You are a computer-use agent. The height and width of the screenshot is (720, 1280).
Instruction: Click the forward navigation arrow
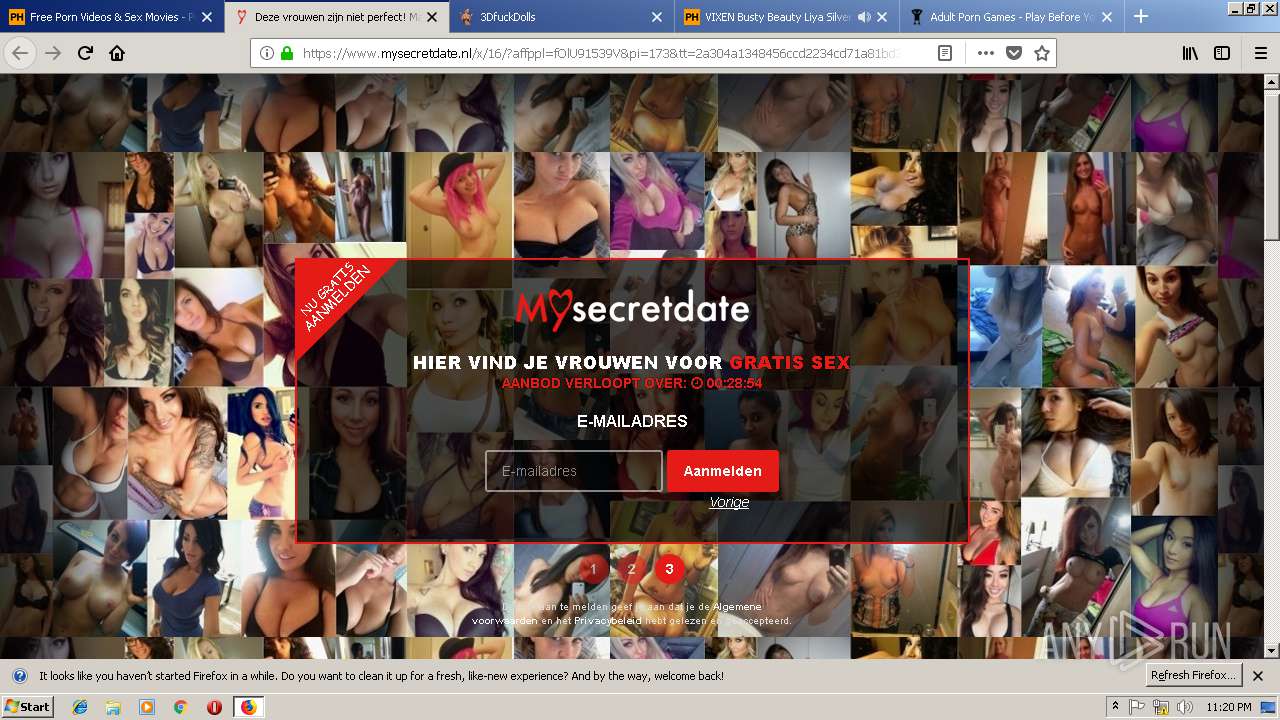pyautogui.click(x=53, y=53)
